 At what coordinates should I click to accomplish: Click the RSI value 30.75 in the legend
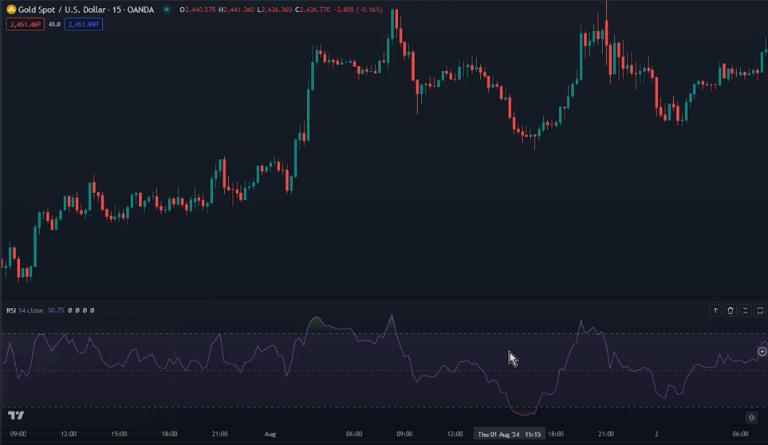[55, 310]
